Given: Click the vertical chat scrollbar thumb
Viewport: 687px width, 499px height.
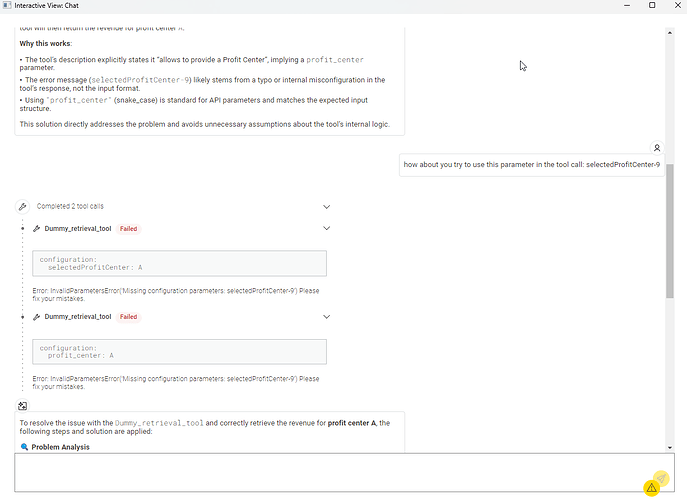Looking at the screenshot, I should point(670,230).
